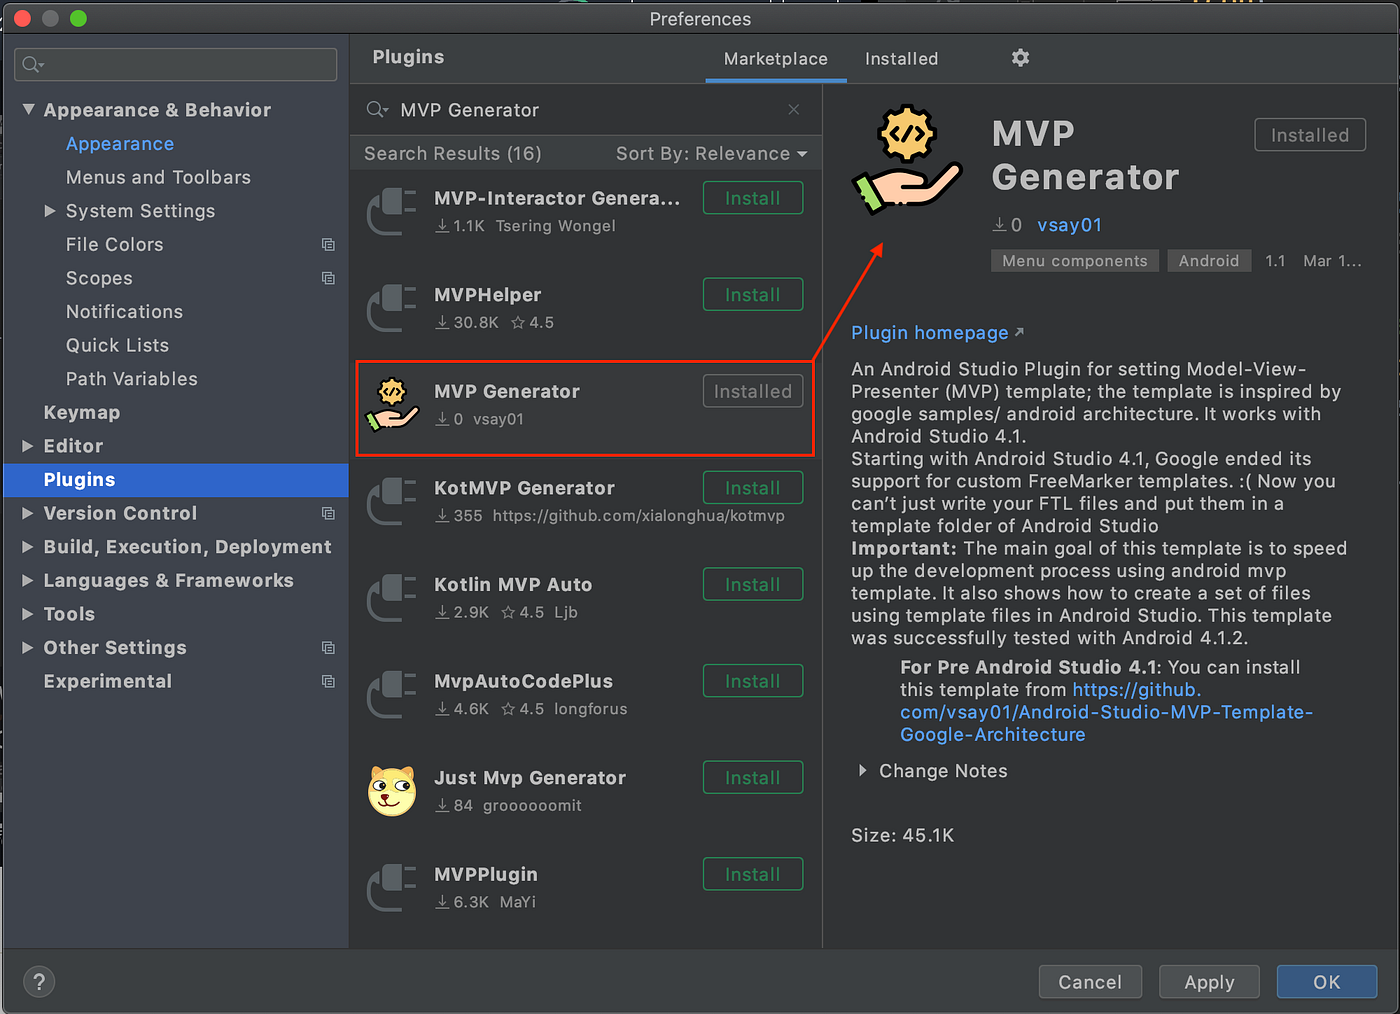Click project-level icon next to File Colors
Image resolution: width=1400 pixels, height=1014 pixels.
[x=328, y=245]
